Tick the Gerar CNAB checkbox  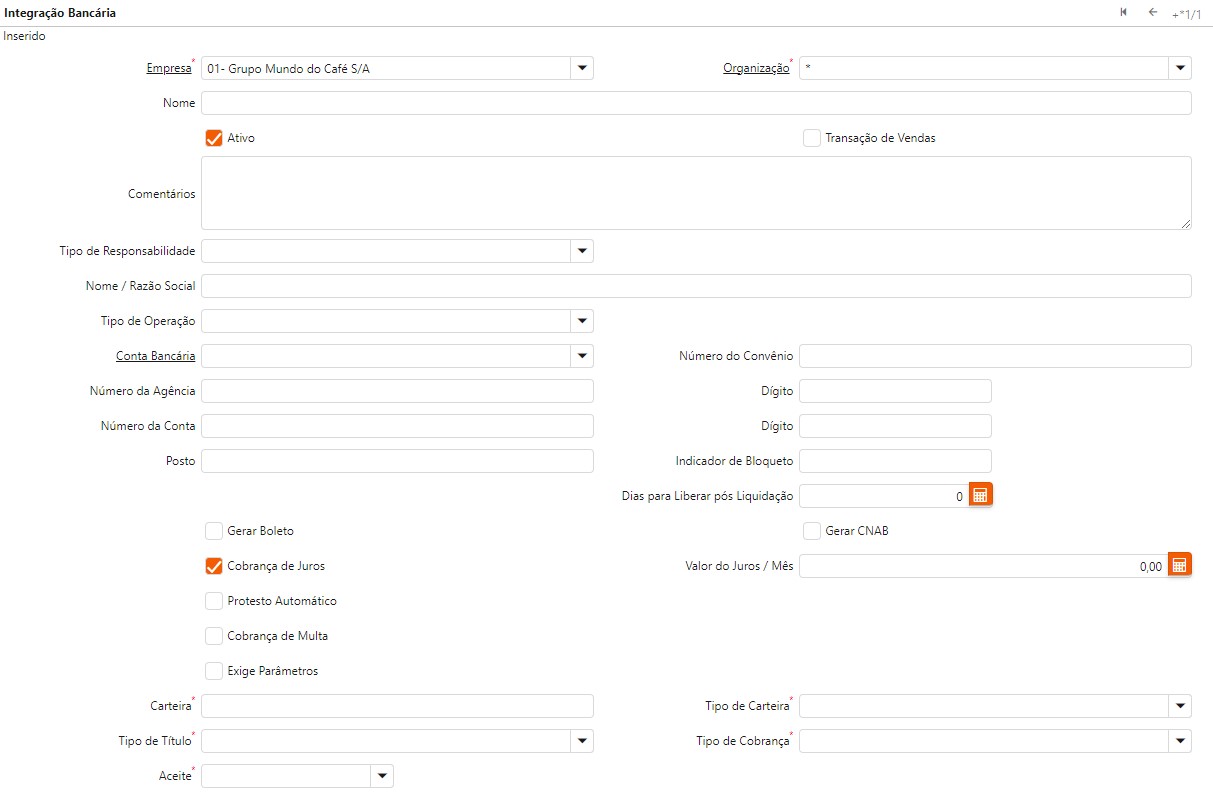pos(811,531)
